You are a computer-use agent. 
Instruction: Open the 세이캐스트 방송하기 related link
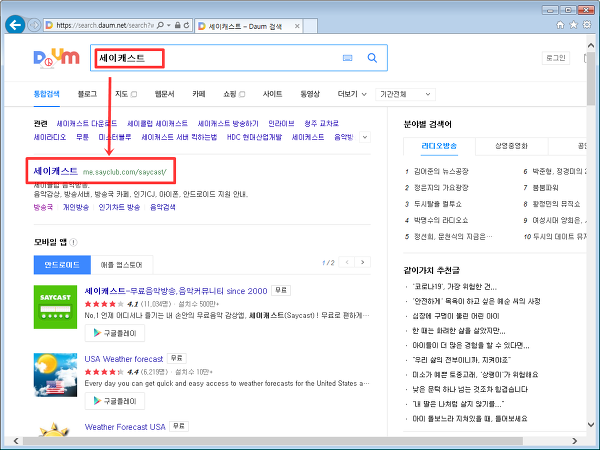point(228,124)
